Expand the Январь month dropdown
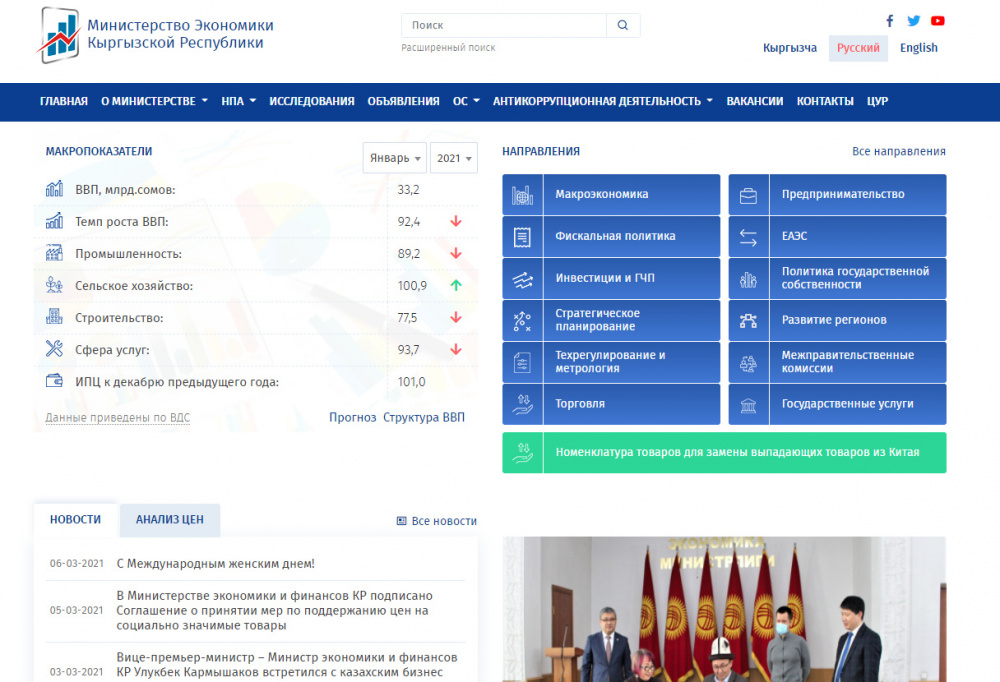The image size is (1000, 682). coord(395,158)
